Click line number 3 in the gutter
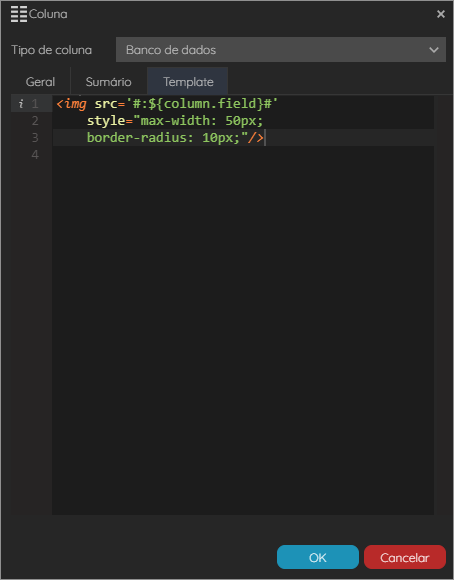 coord(35,138)
